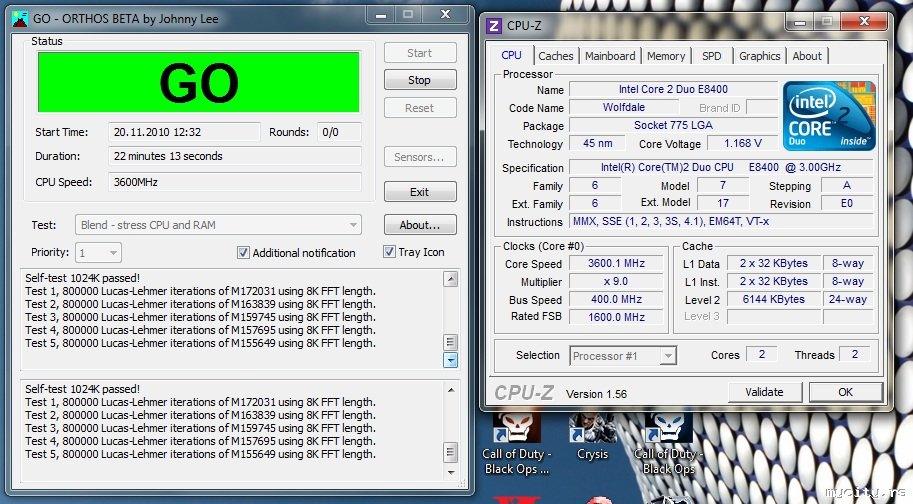Screen dimensions: 913x504
Task: Click the Reset button
Action: tap(420, 108)
